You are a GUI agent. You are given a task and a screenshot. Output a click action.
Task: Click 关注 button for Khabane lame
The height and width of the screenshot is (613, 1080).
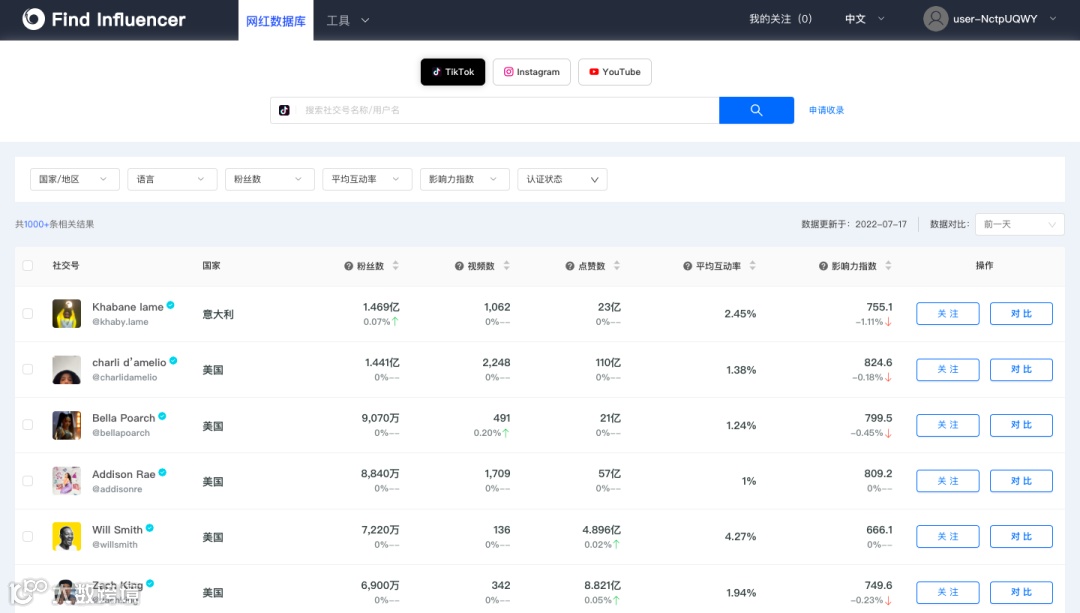point(947,313)
